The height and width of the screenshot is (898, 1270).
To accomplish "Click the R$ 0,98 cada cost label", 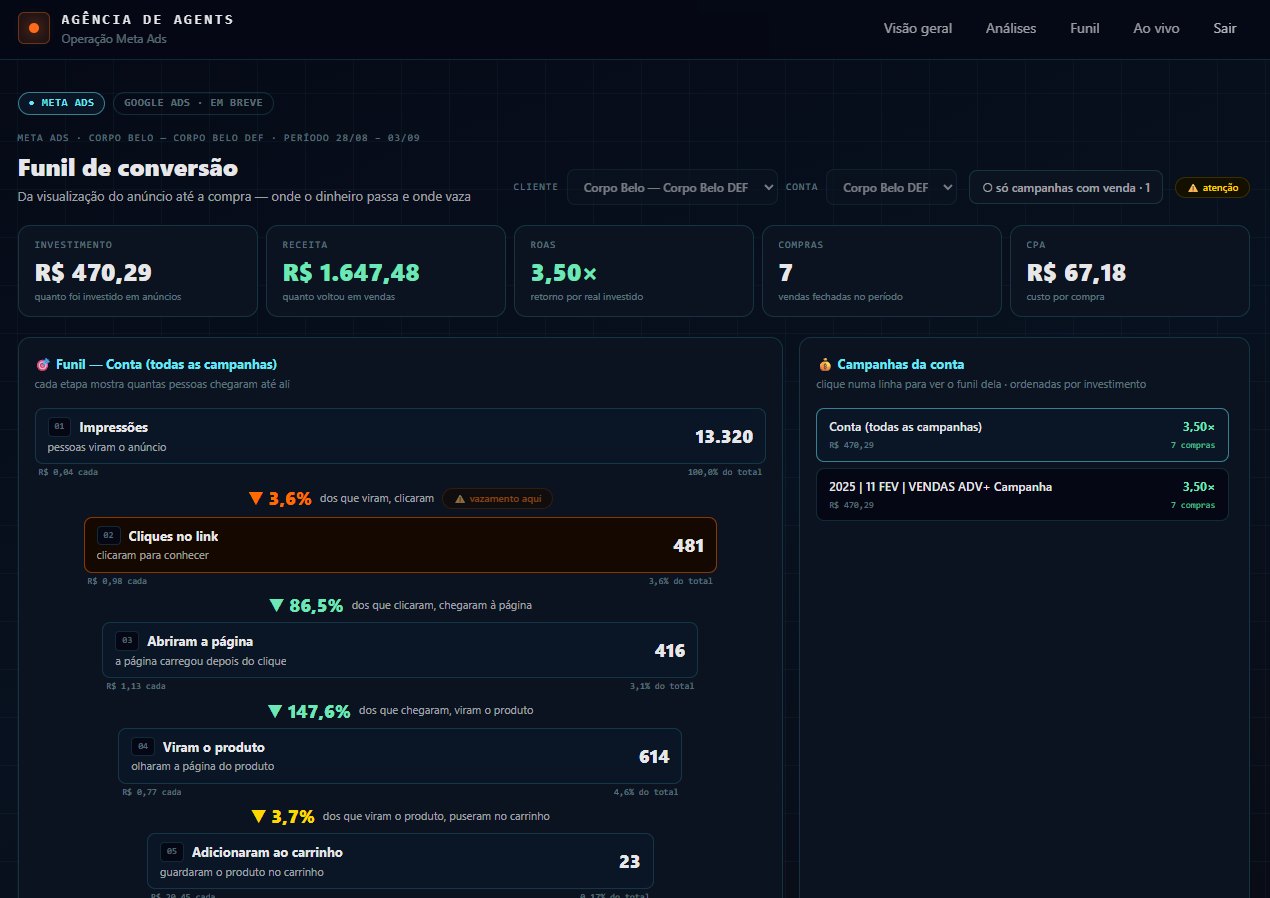I will pos(117,581).
